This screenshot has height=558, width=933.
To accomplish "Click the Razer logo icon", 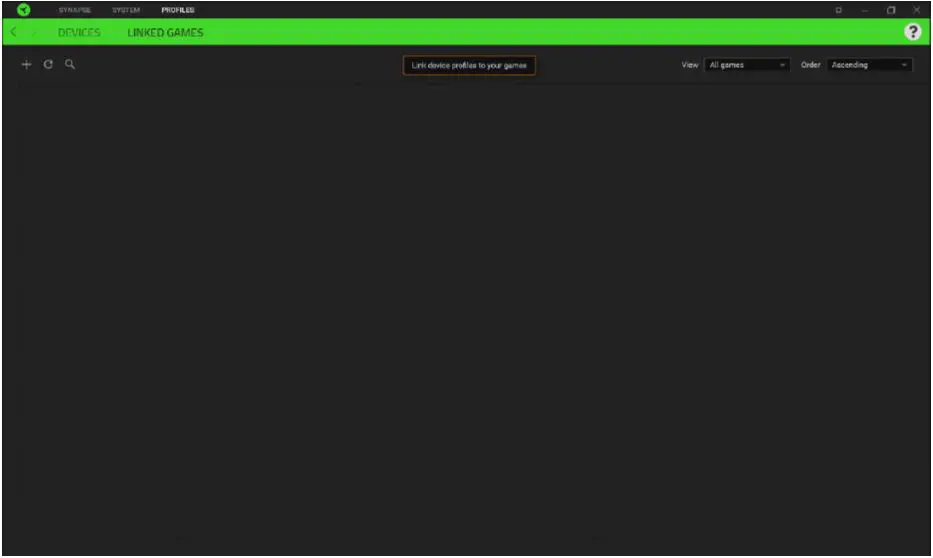I will [x=23, y=10].
